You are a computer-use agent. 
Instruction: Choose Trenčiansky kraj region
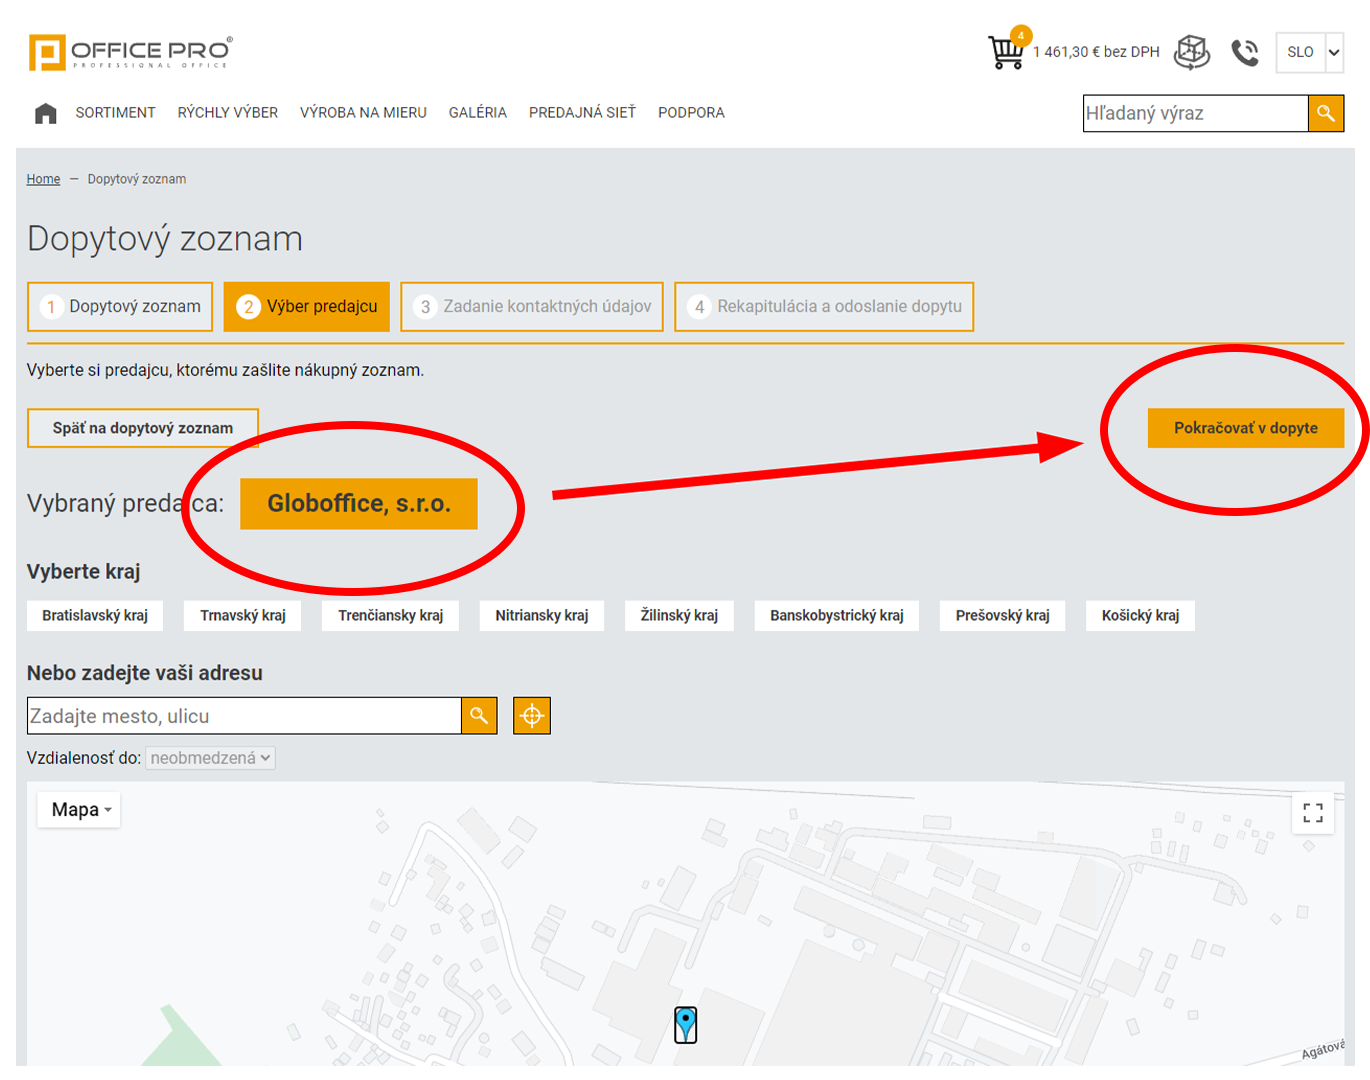point(391,616)
